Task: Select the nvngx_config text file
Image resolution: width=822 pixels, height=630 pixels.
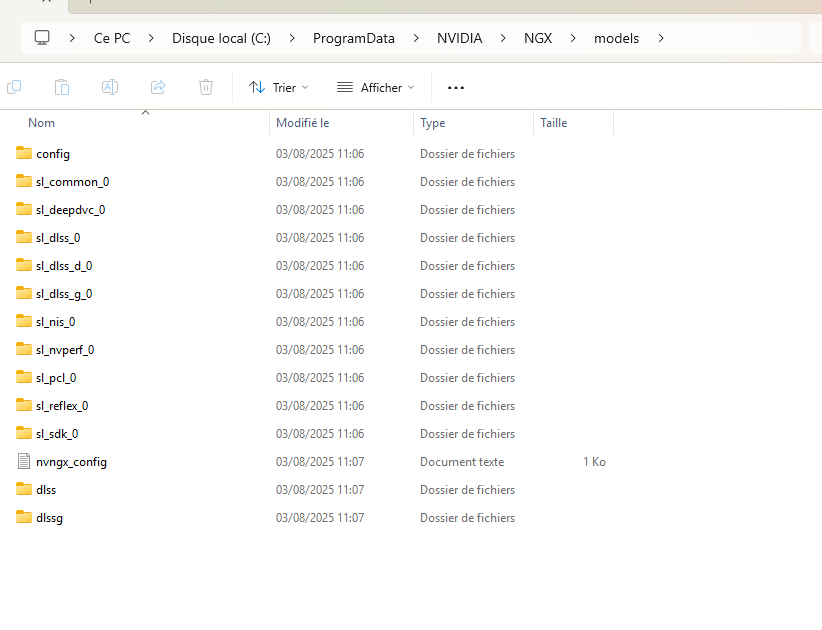Action: 71,462
